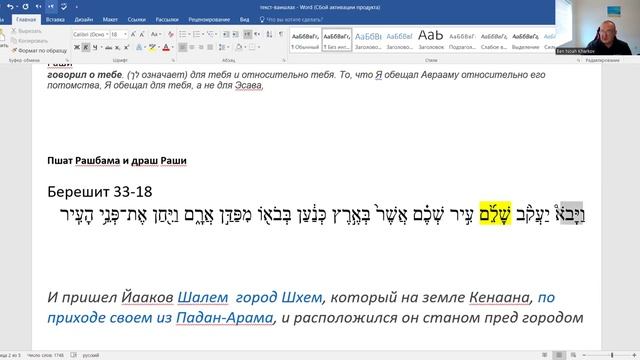Click the multilevel list icon
Screen dimensions: 640x360
[x=211, y=34]
